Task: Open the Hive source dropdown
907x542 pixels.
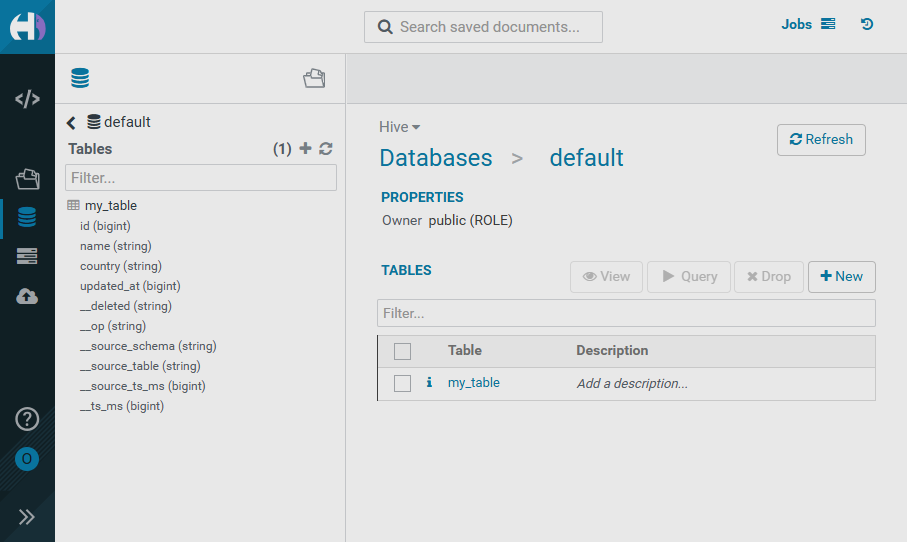Action: 399,127
